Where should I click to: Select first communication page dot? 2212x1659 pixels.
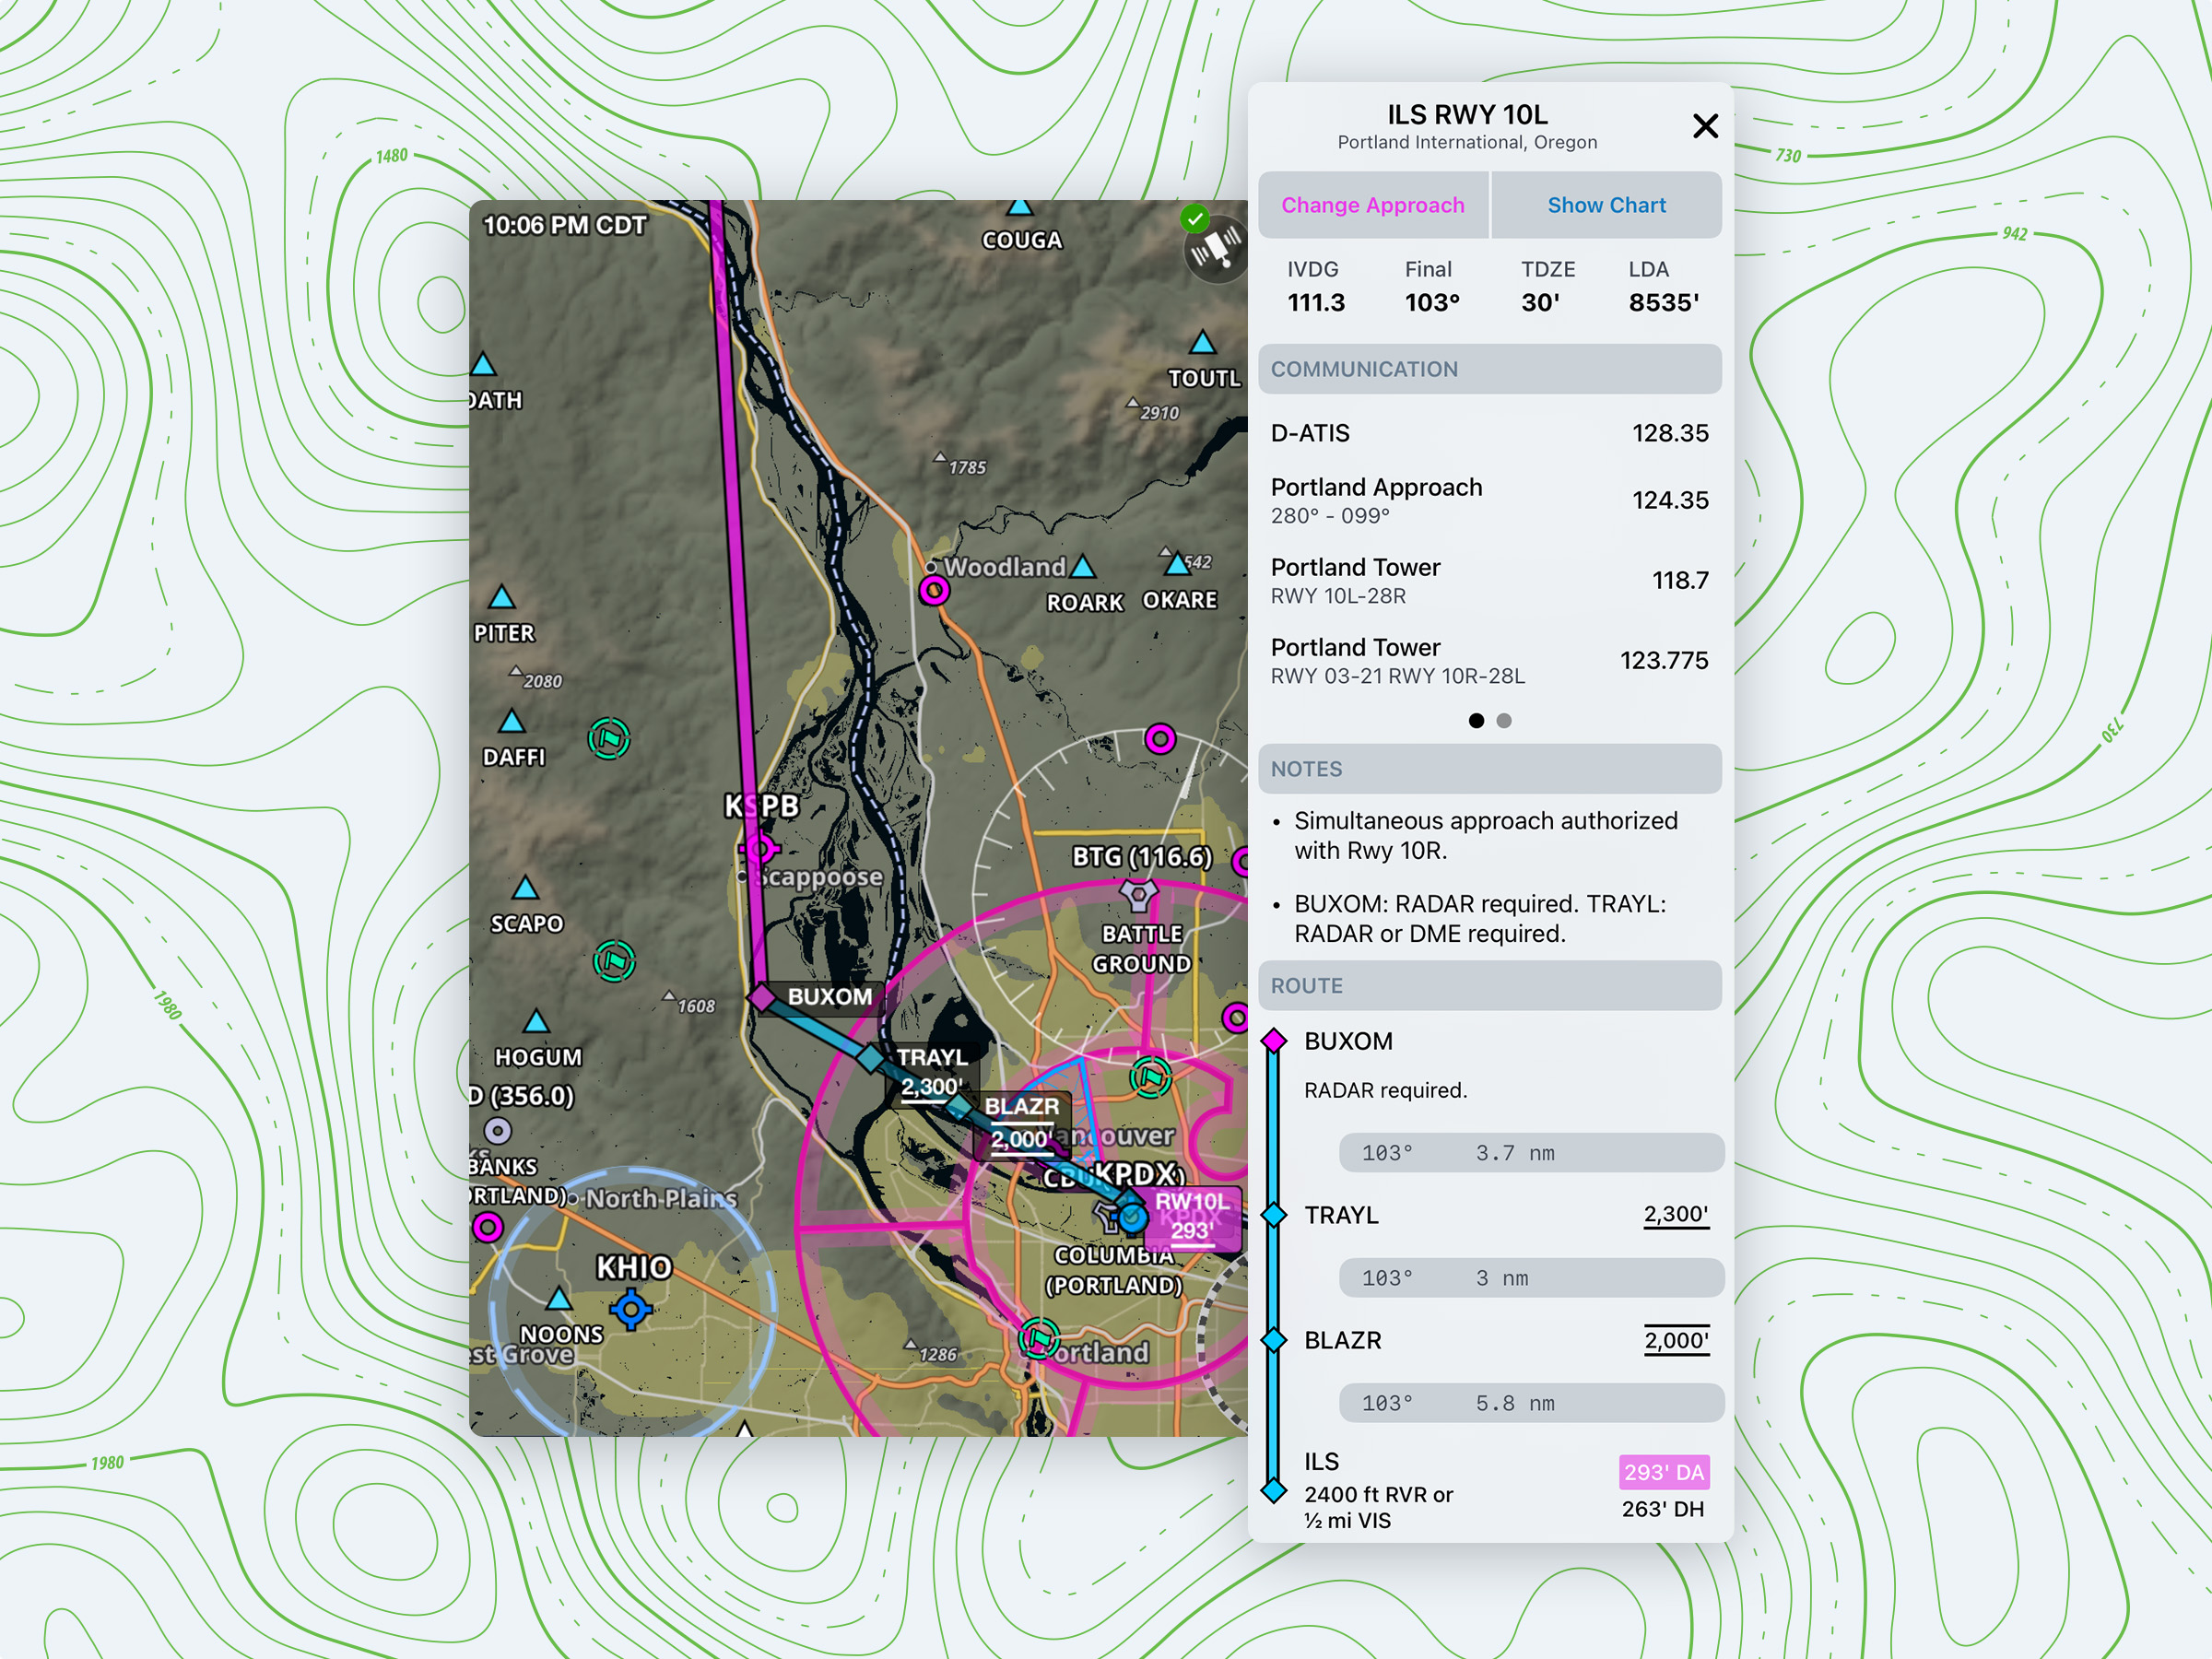tap(1476, 721)
